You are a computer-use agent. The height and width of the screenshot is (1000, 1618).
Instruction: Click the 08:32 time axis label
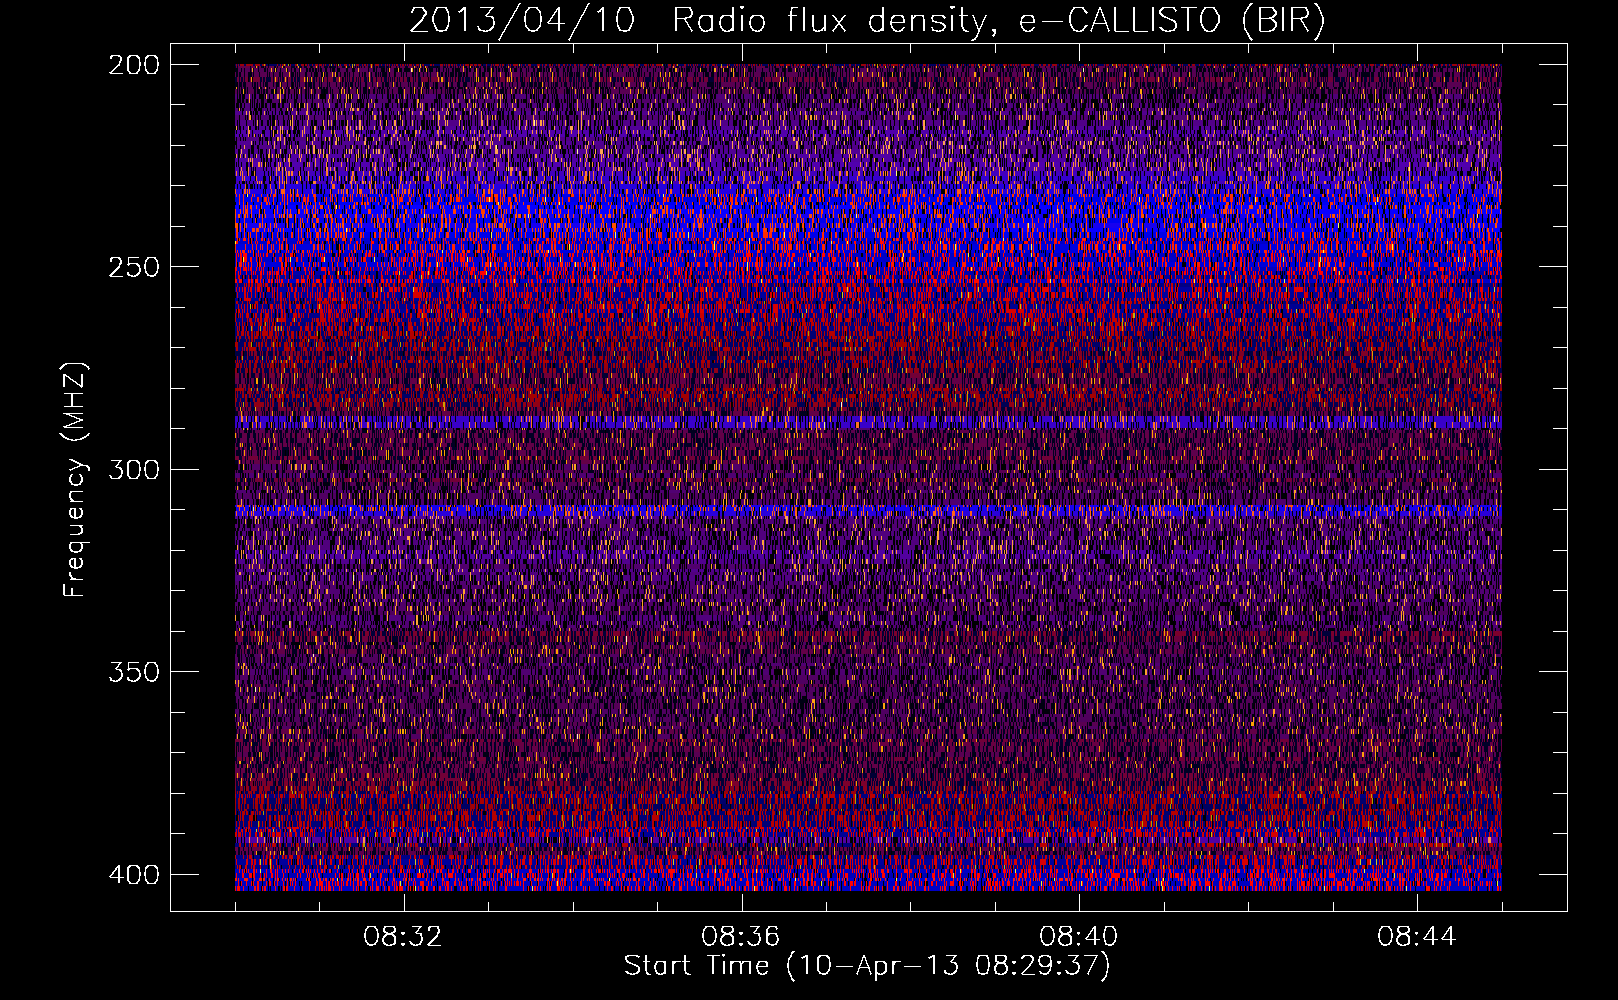tap(403, 937)
